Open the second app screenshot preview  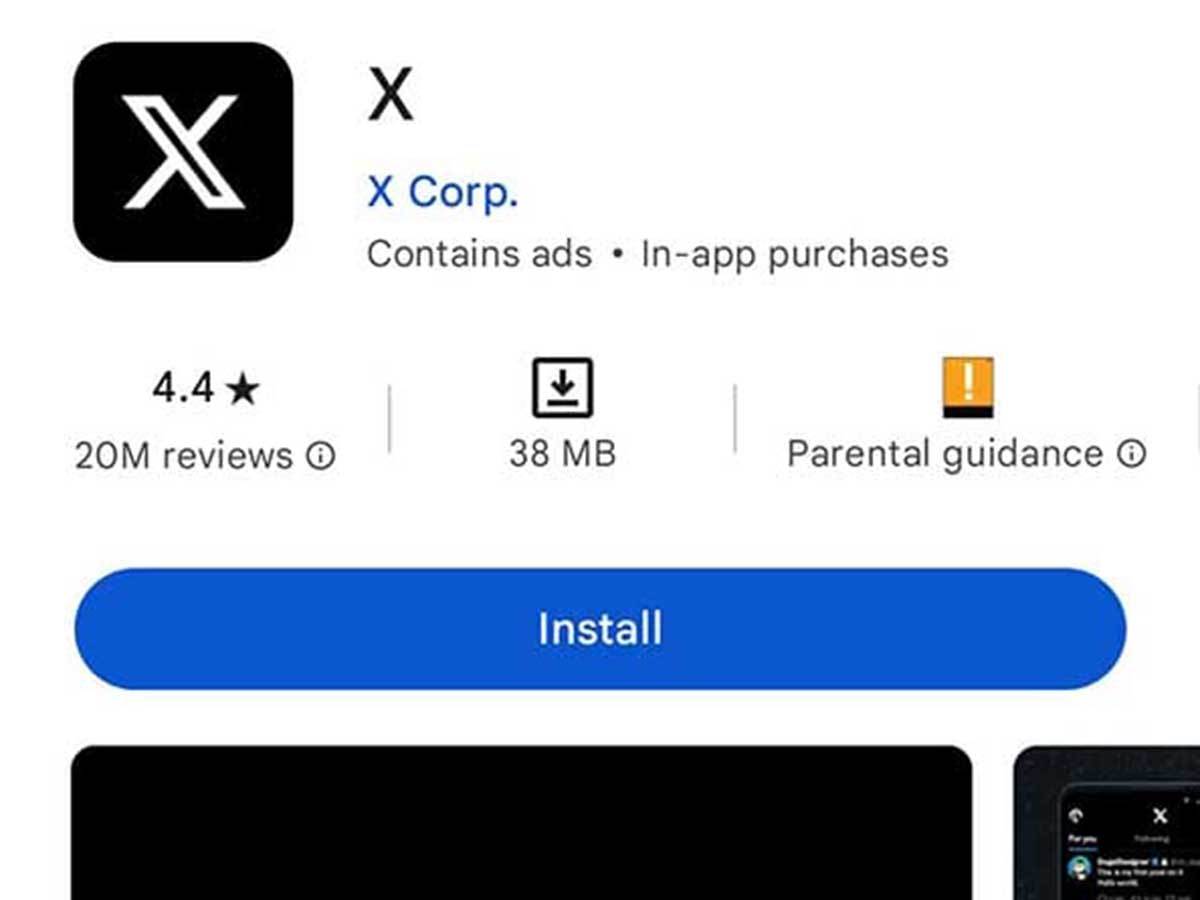tap(1107, 823)
